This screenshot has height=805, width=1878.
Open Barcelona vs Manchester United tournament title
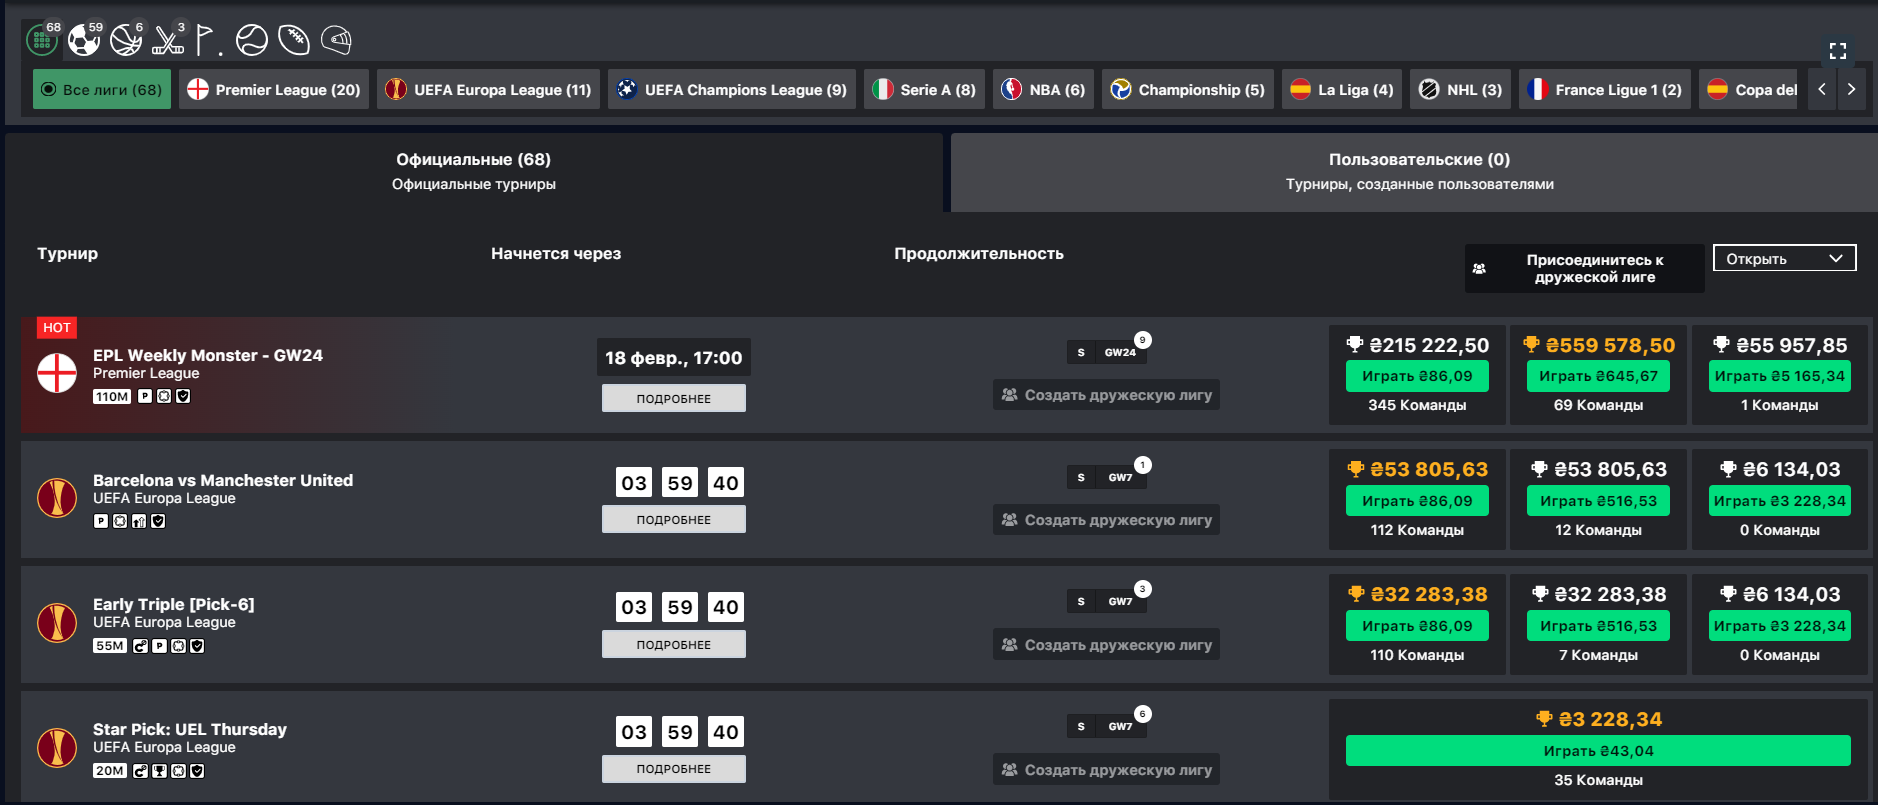click(x=223, y=480)
